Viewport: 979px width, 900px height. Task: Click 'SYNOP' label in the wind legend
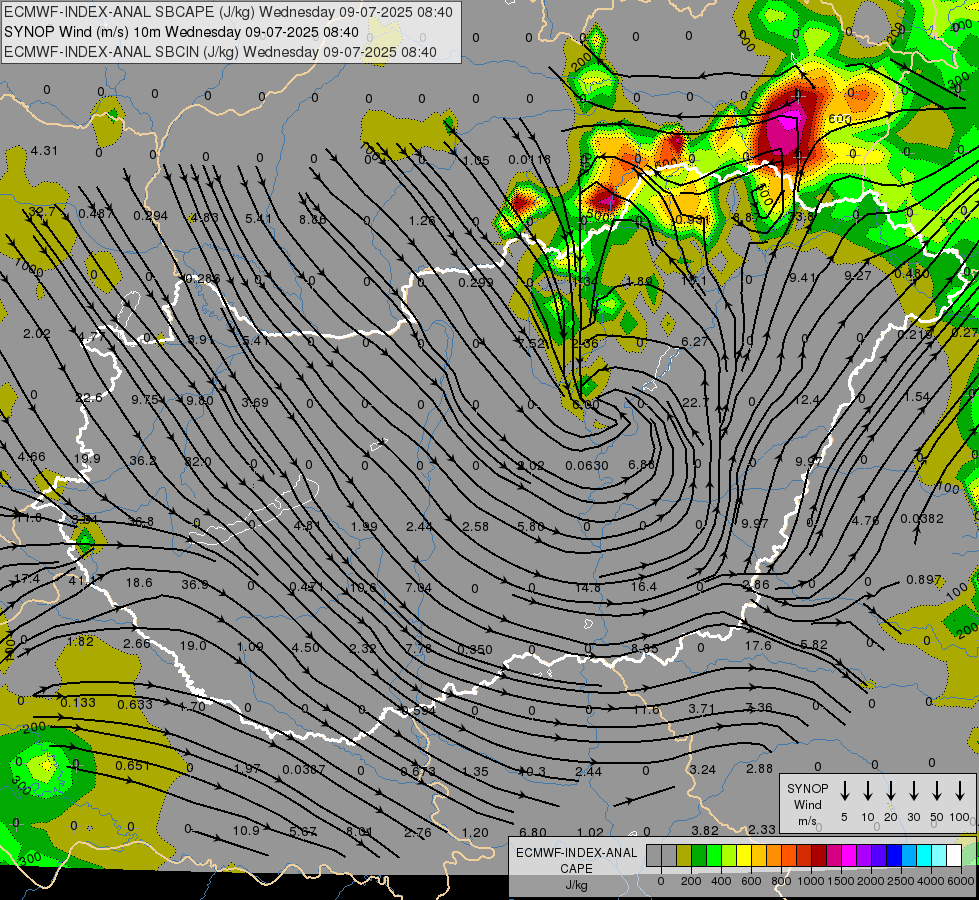coord(807,788)
